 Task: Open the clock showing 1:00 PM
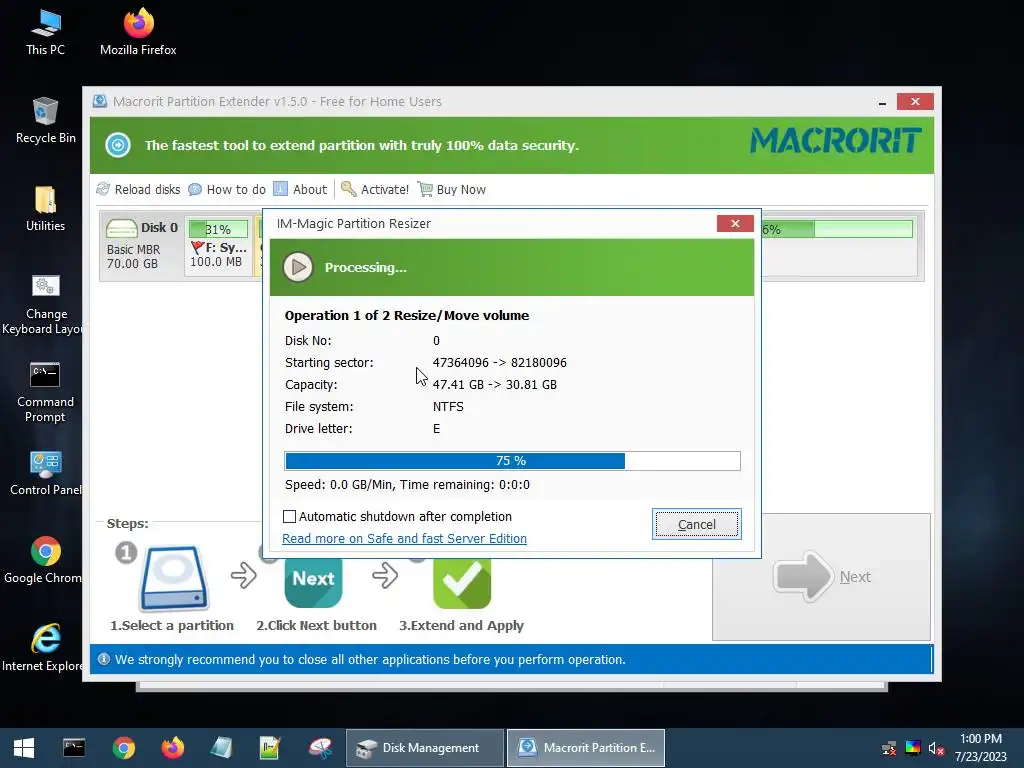coord(981,748)
